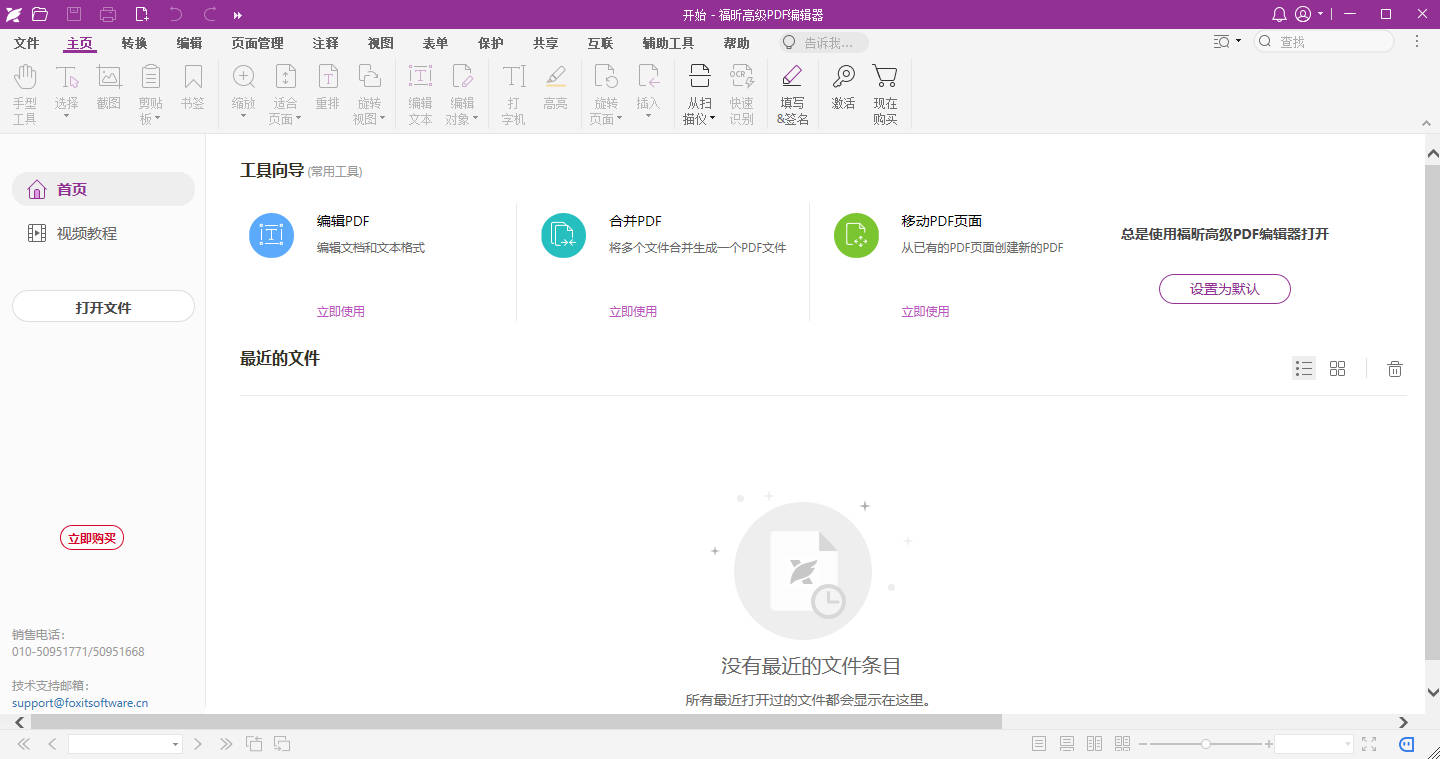Enable single page view in status bar
Screen dimensions: 1440x759
(1039, 744)
